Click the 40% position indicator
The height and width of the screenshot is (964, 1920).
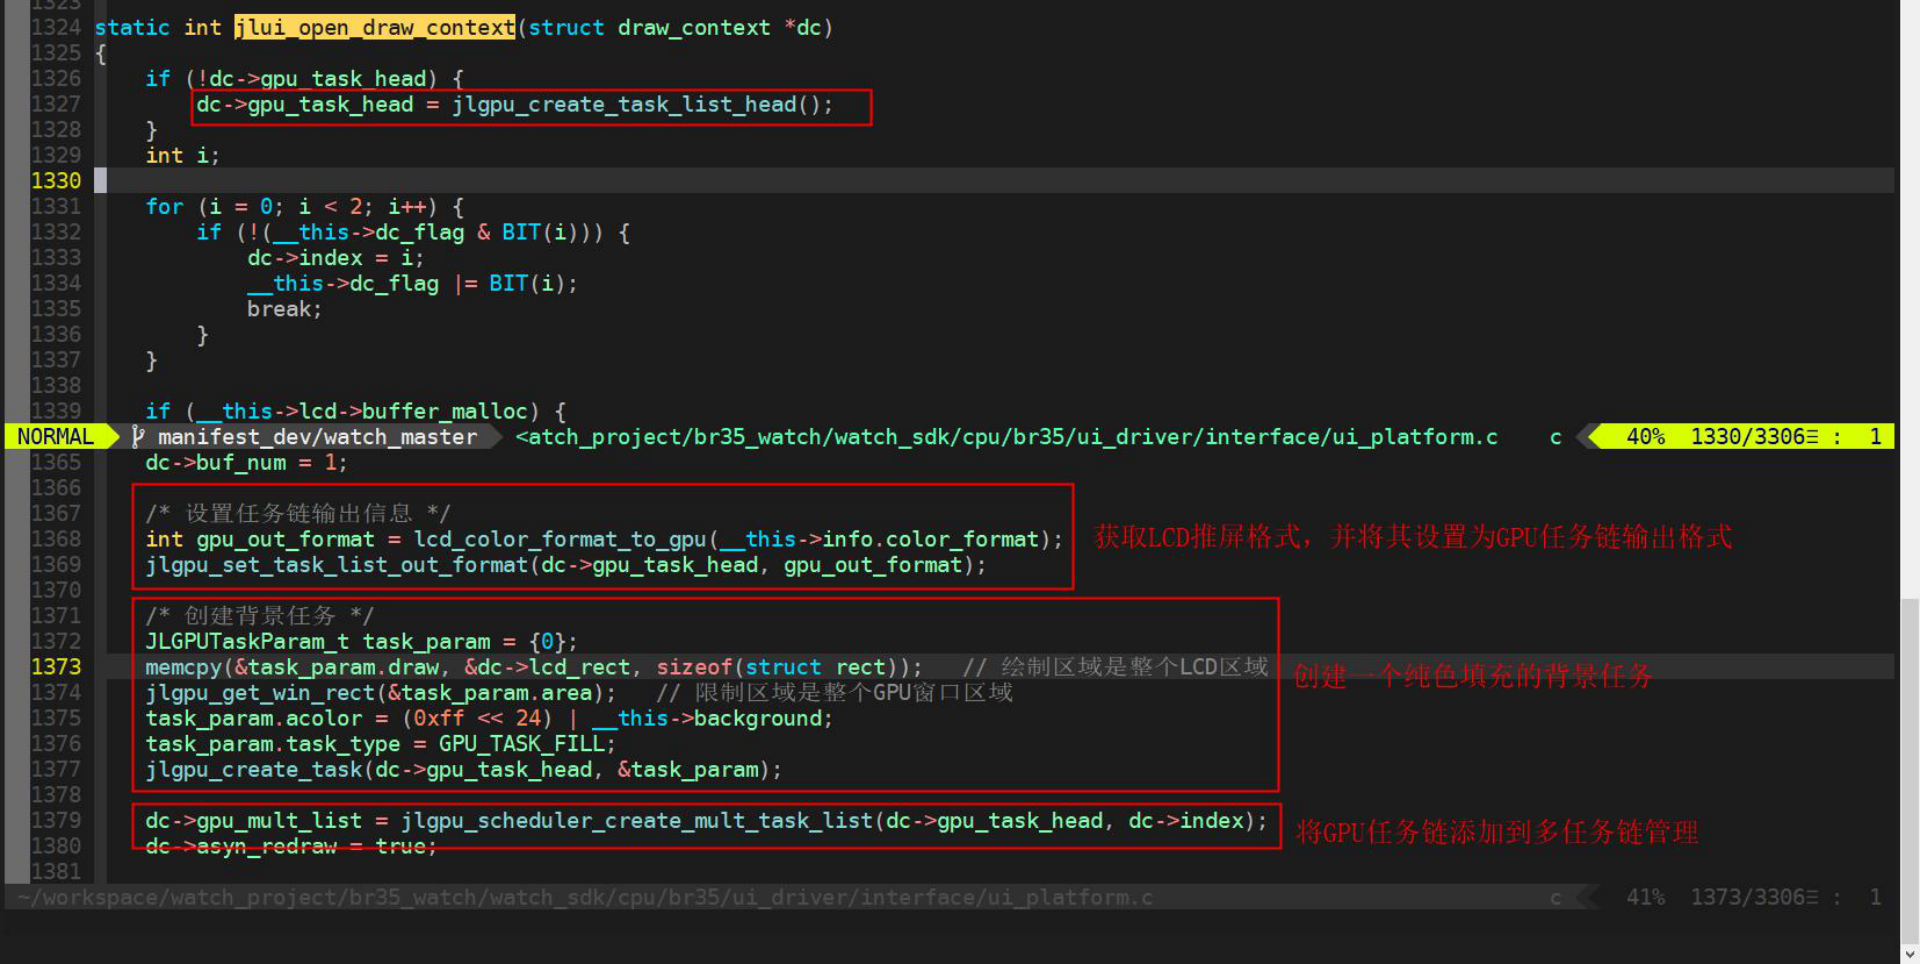1645,437
